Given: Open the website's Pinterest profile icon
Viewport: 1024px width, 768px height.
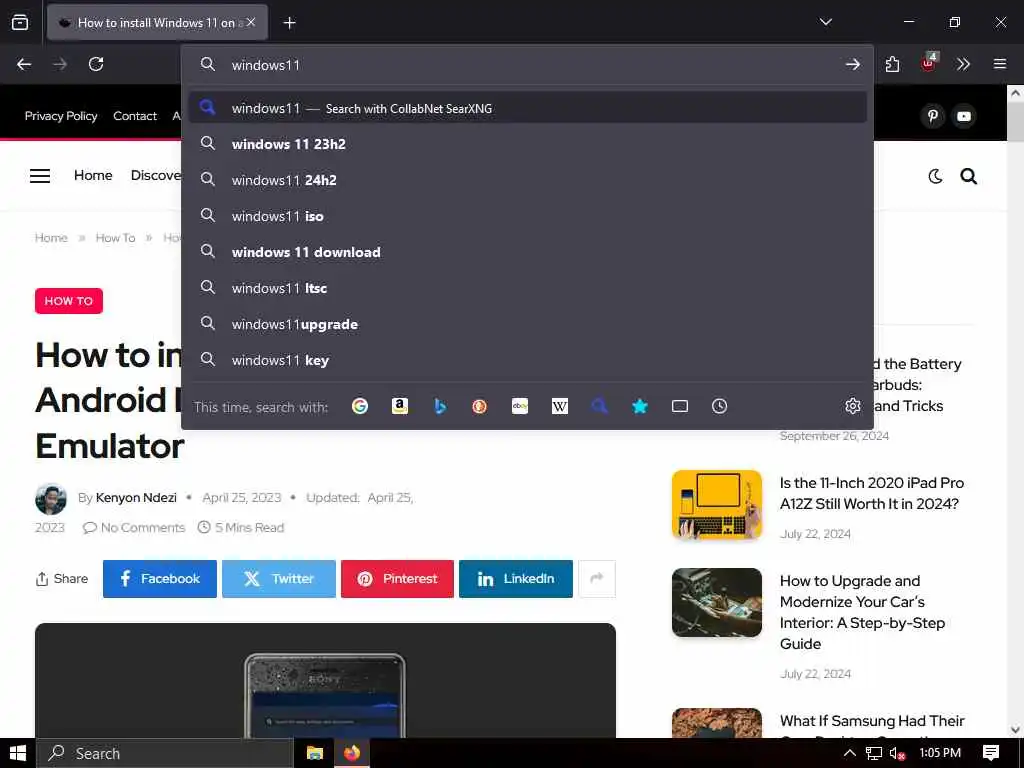Looking at the screenshot, I should coord(933,116).
